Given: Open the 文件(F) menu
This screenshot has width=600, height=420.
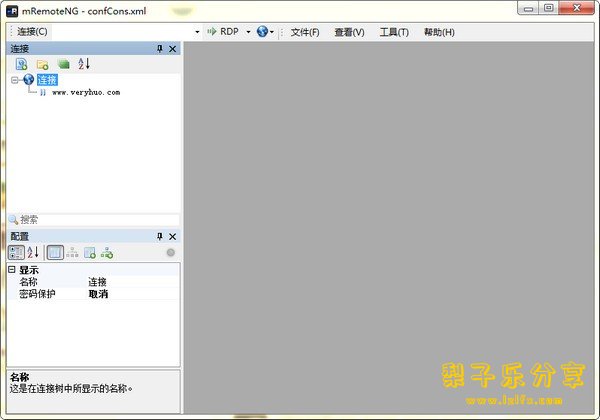Looking at the screenshot, I should 305,32.
